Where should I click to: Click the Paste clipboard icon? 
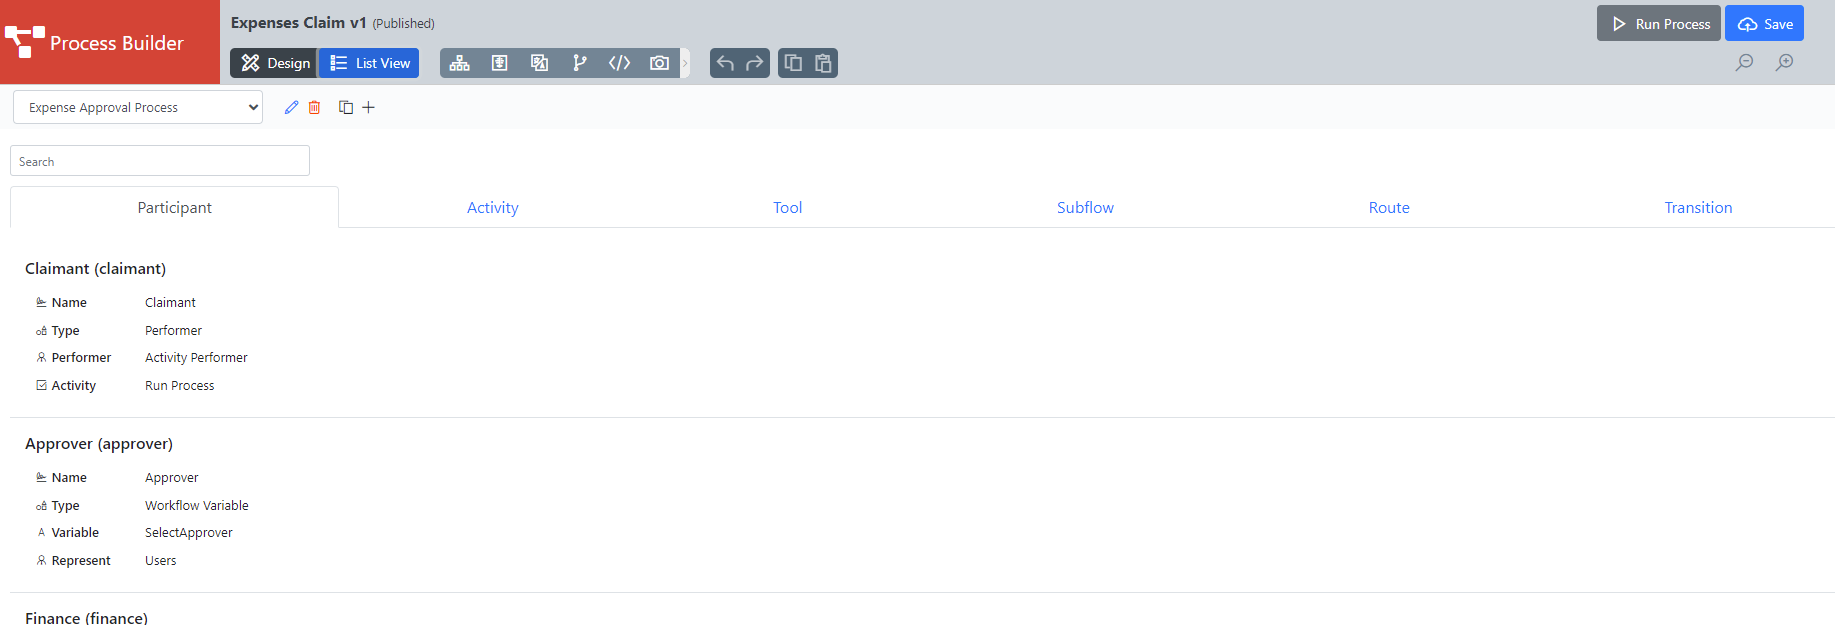823,63
